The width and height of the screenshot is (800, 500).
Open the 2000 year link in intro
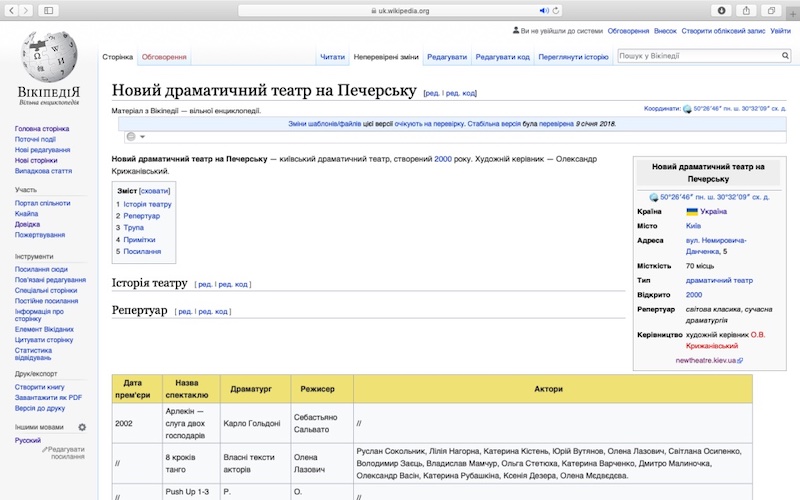443,159
